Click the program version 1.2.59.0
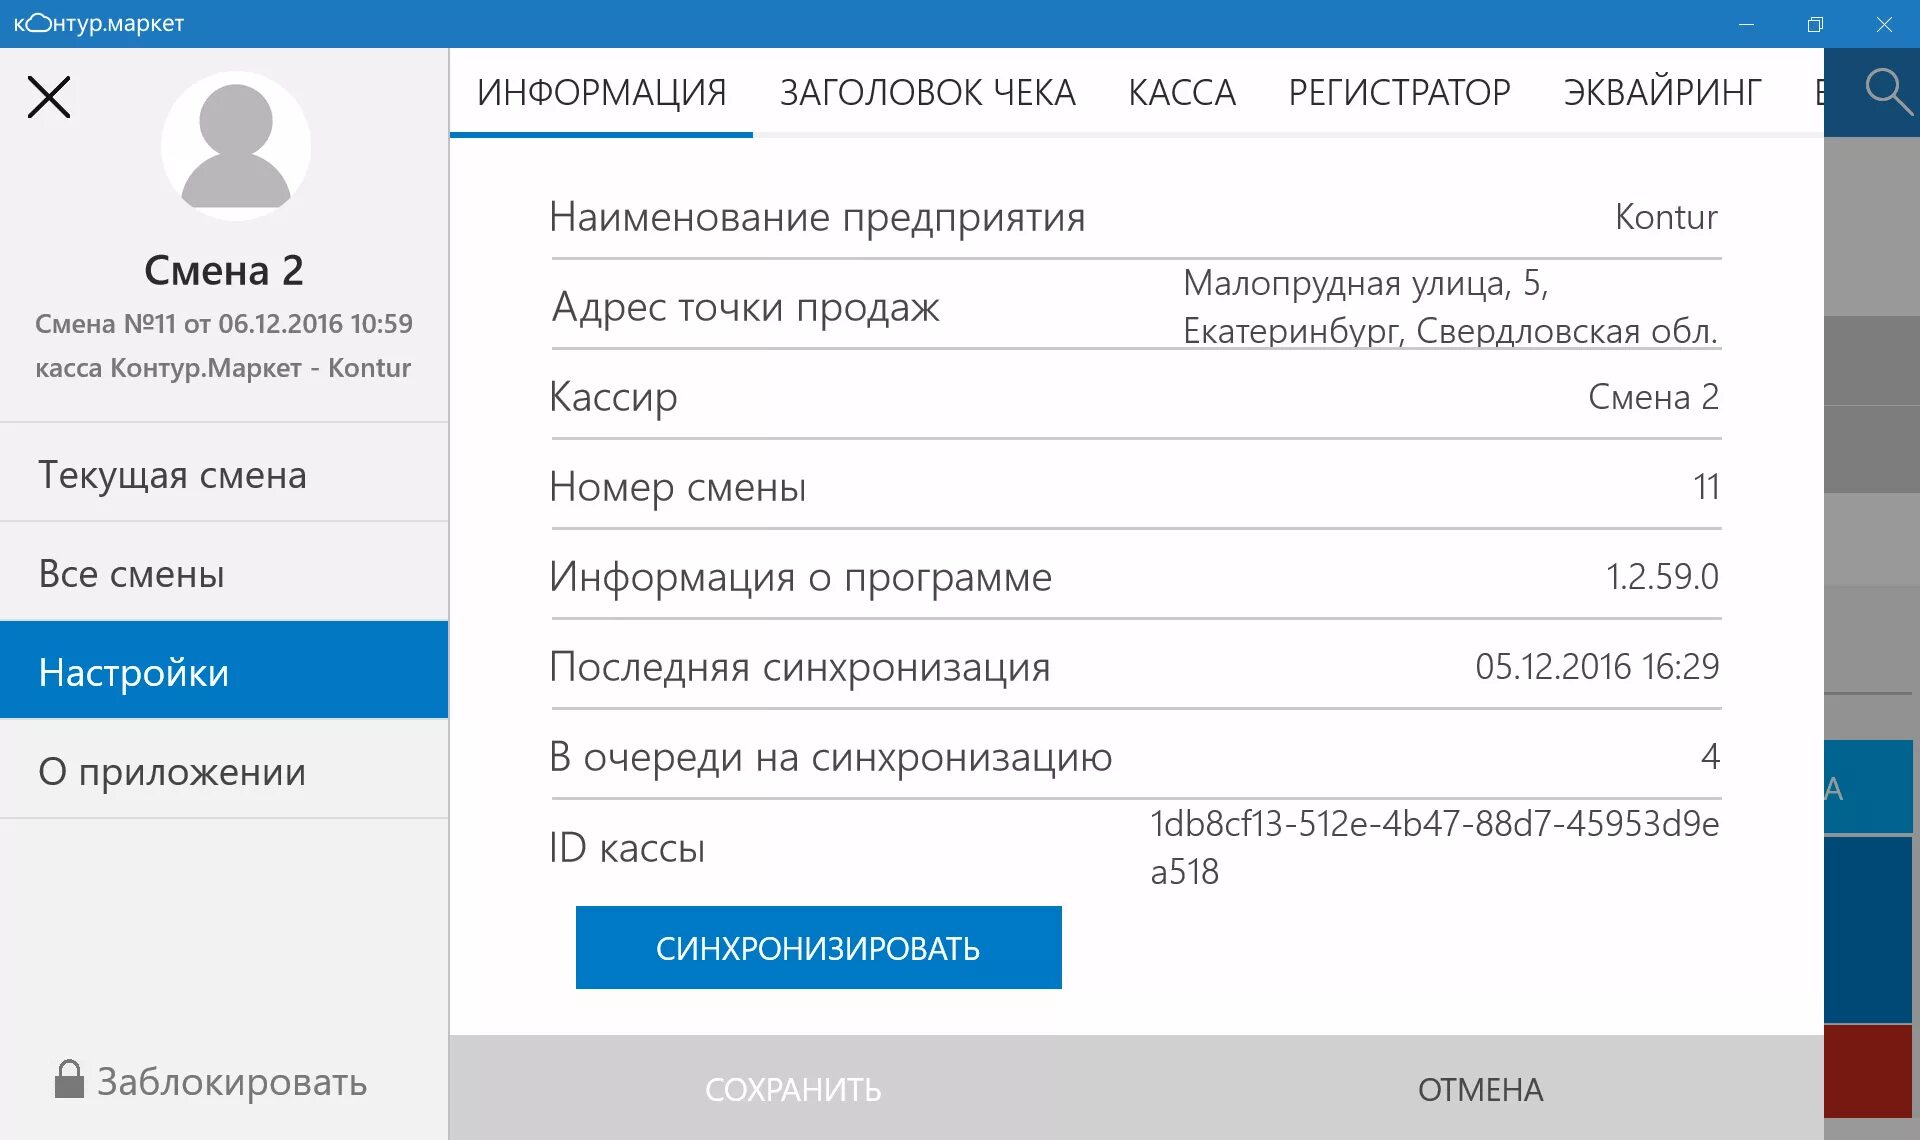 click(x=1662, y=576)
